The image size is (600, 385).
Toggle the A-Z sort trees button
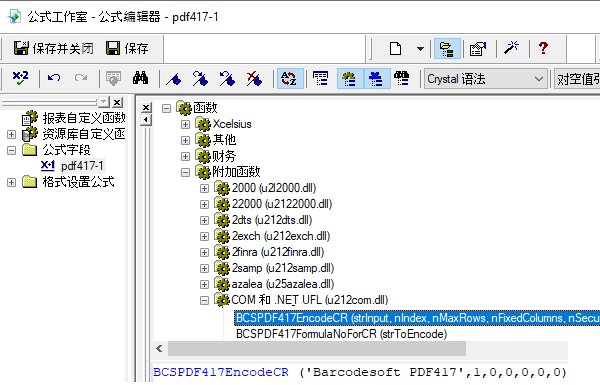pyautogui.click(x=290, y=78)
